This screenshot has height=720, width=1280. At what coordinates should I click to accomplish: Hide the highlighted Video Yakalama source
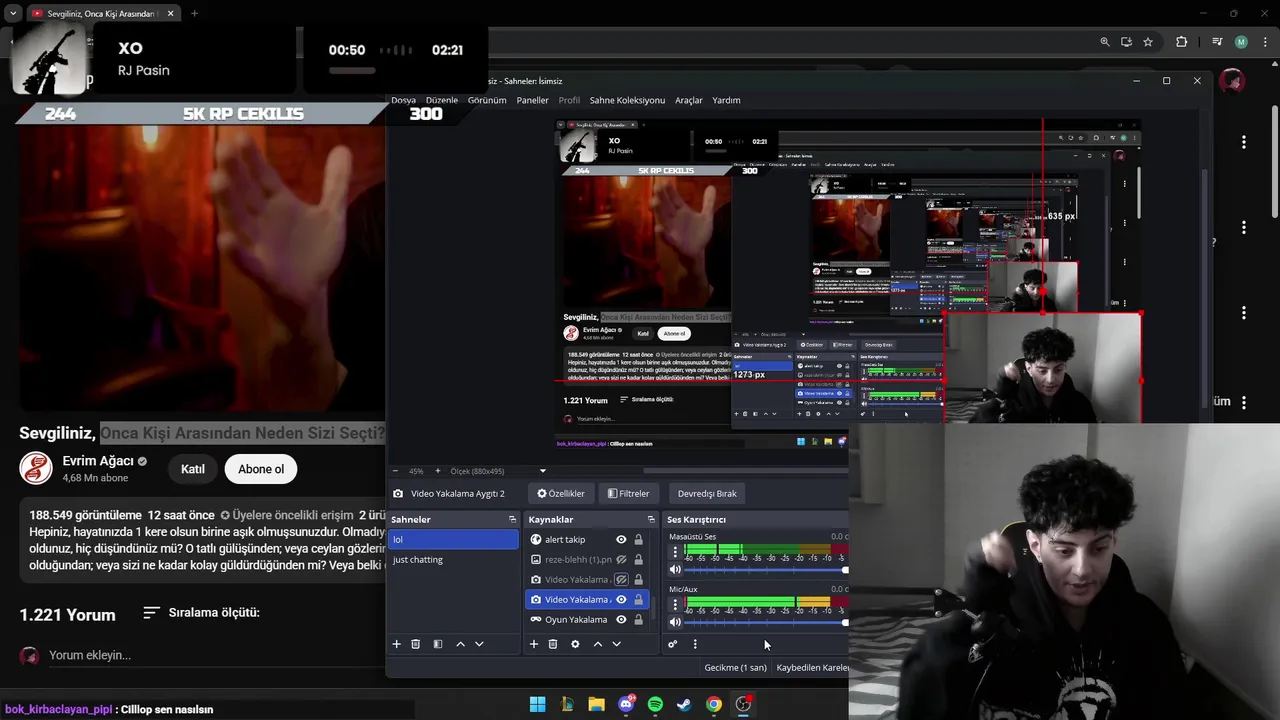(621, 599)
